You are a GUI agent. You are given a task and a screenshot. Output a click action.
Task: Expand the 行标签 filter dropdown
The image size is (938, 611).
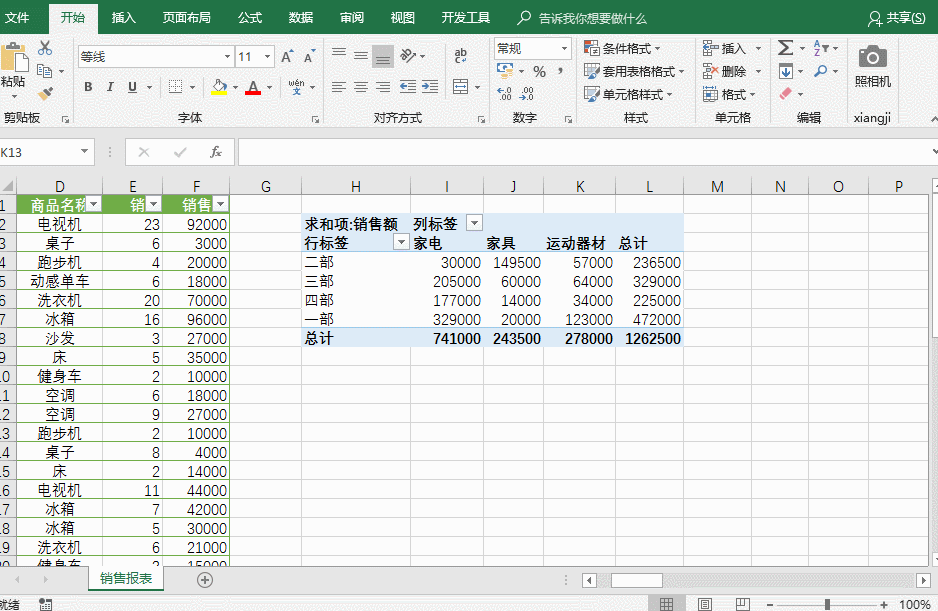(401, 243)
